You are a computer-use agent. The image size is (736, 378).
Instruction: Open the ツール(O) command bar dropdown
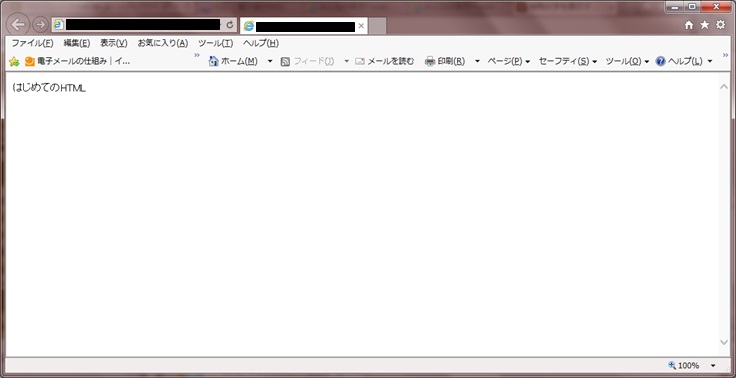[627, 61]
